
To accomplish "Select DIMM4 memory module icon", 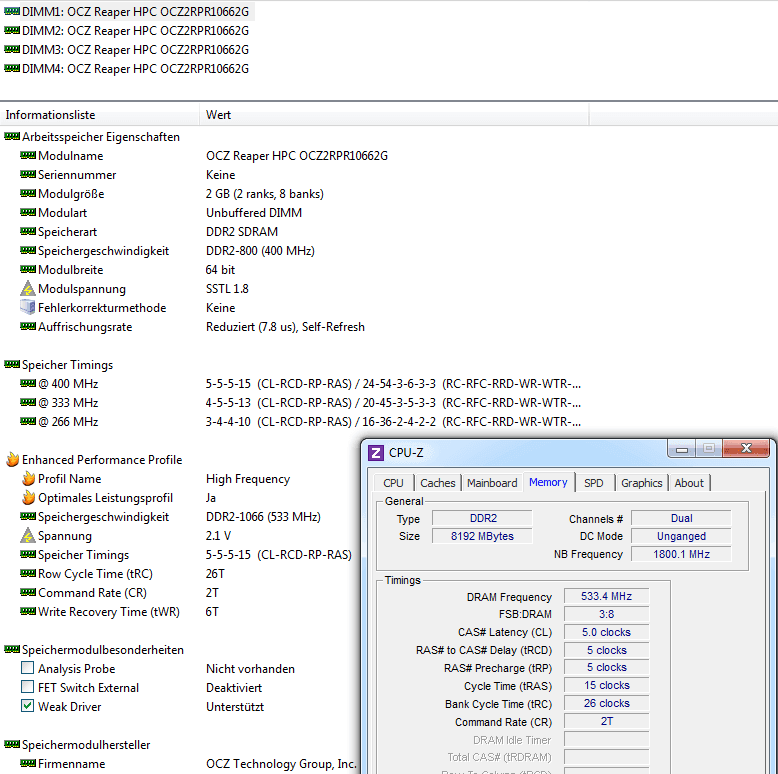I will click(x=12, y=68).
